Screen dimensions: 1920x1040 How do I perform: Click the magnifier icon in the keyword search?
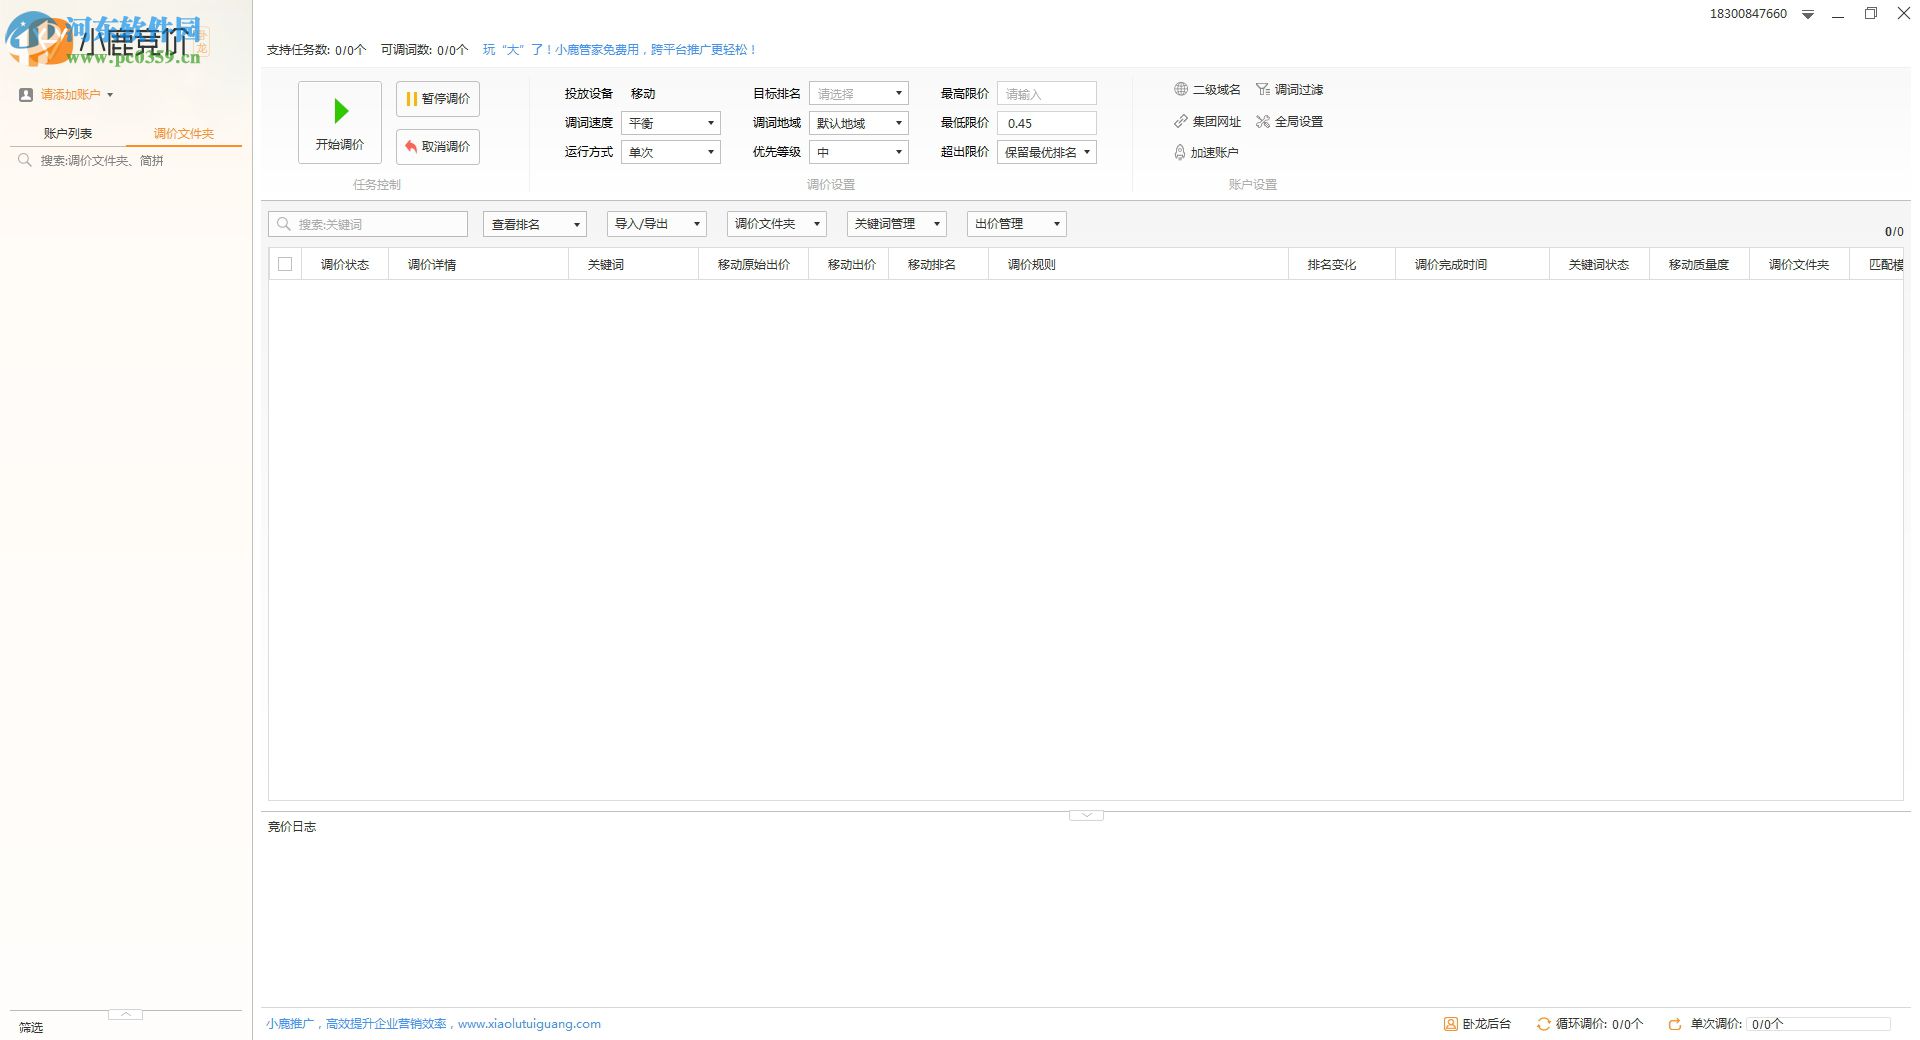tap(284, 224)
